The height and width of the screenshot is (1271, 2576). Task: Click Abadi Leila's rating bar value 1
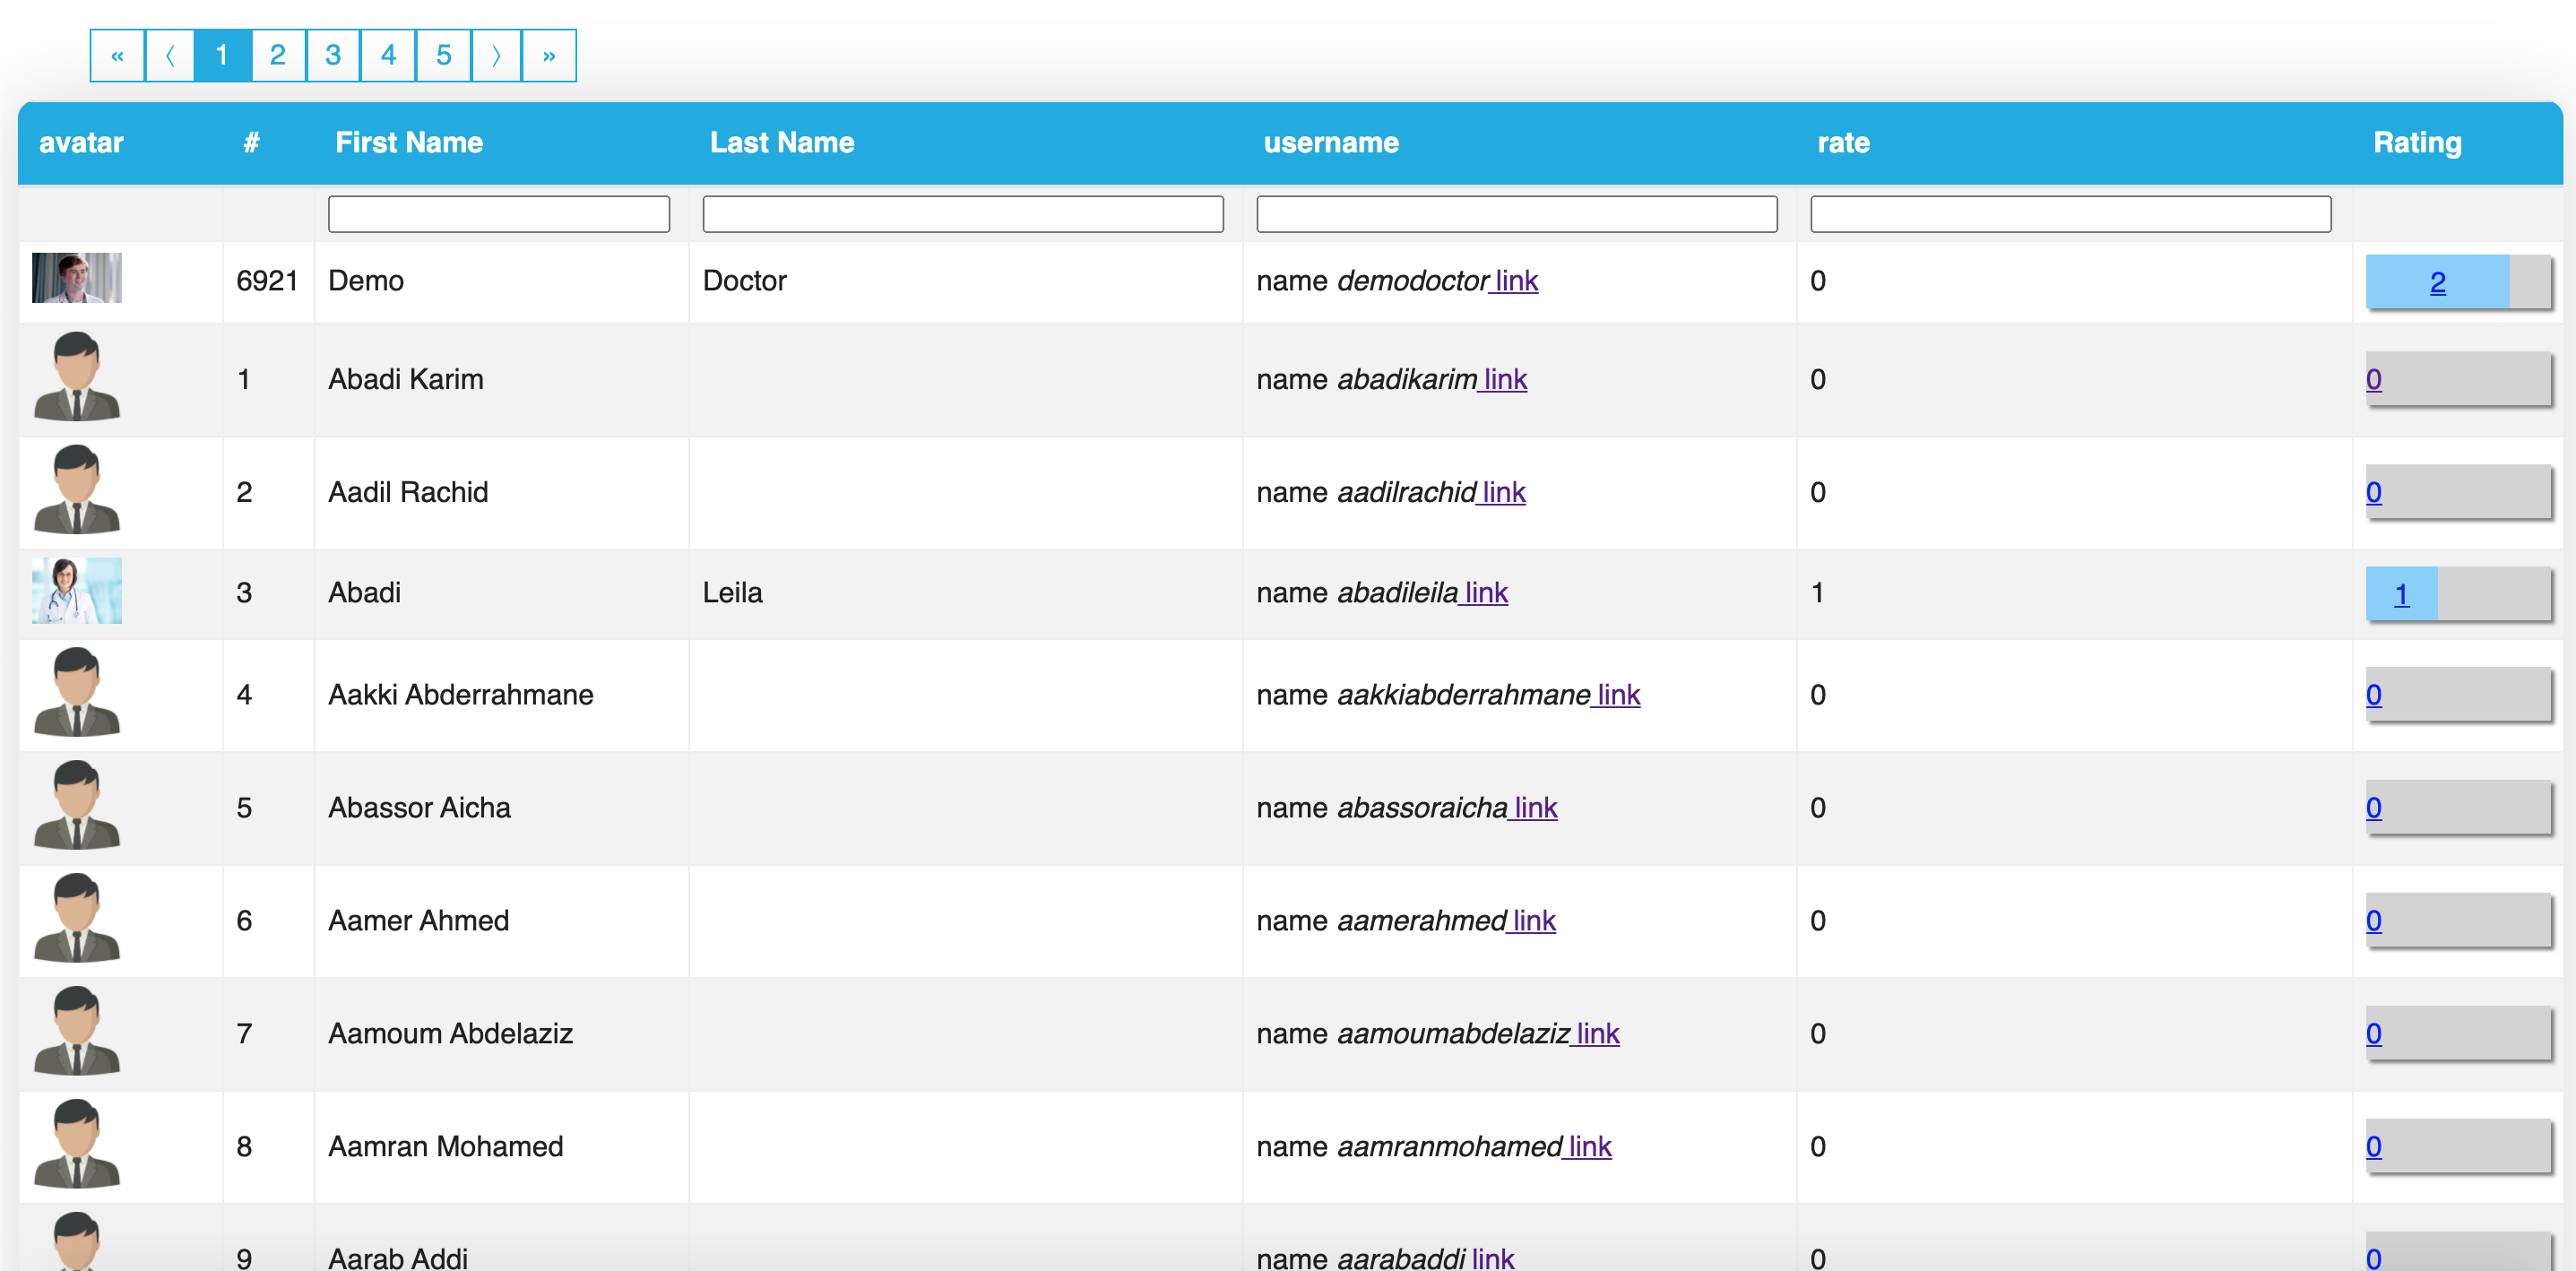pyautogui.click(x=2401, y=595)
